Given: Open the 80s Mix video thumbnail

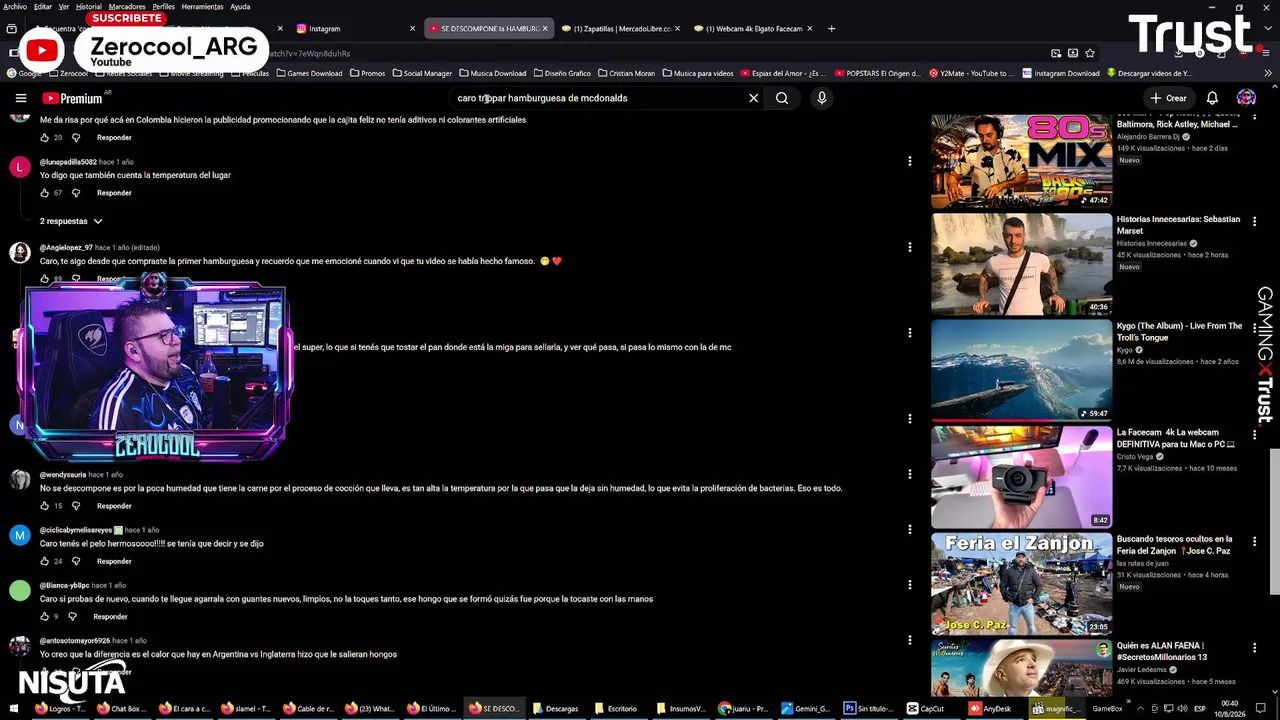Looking at the screenshot, I should [x=1021, y=160].
